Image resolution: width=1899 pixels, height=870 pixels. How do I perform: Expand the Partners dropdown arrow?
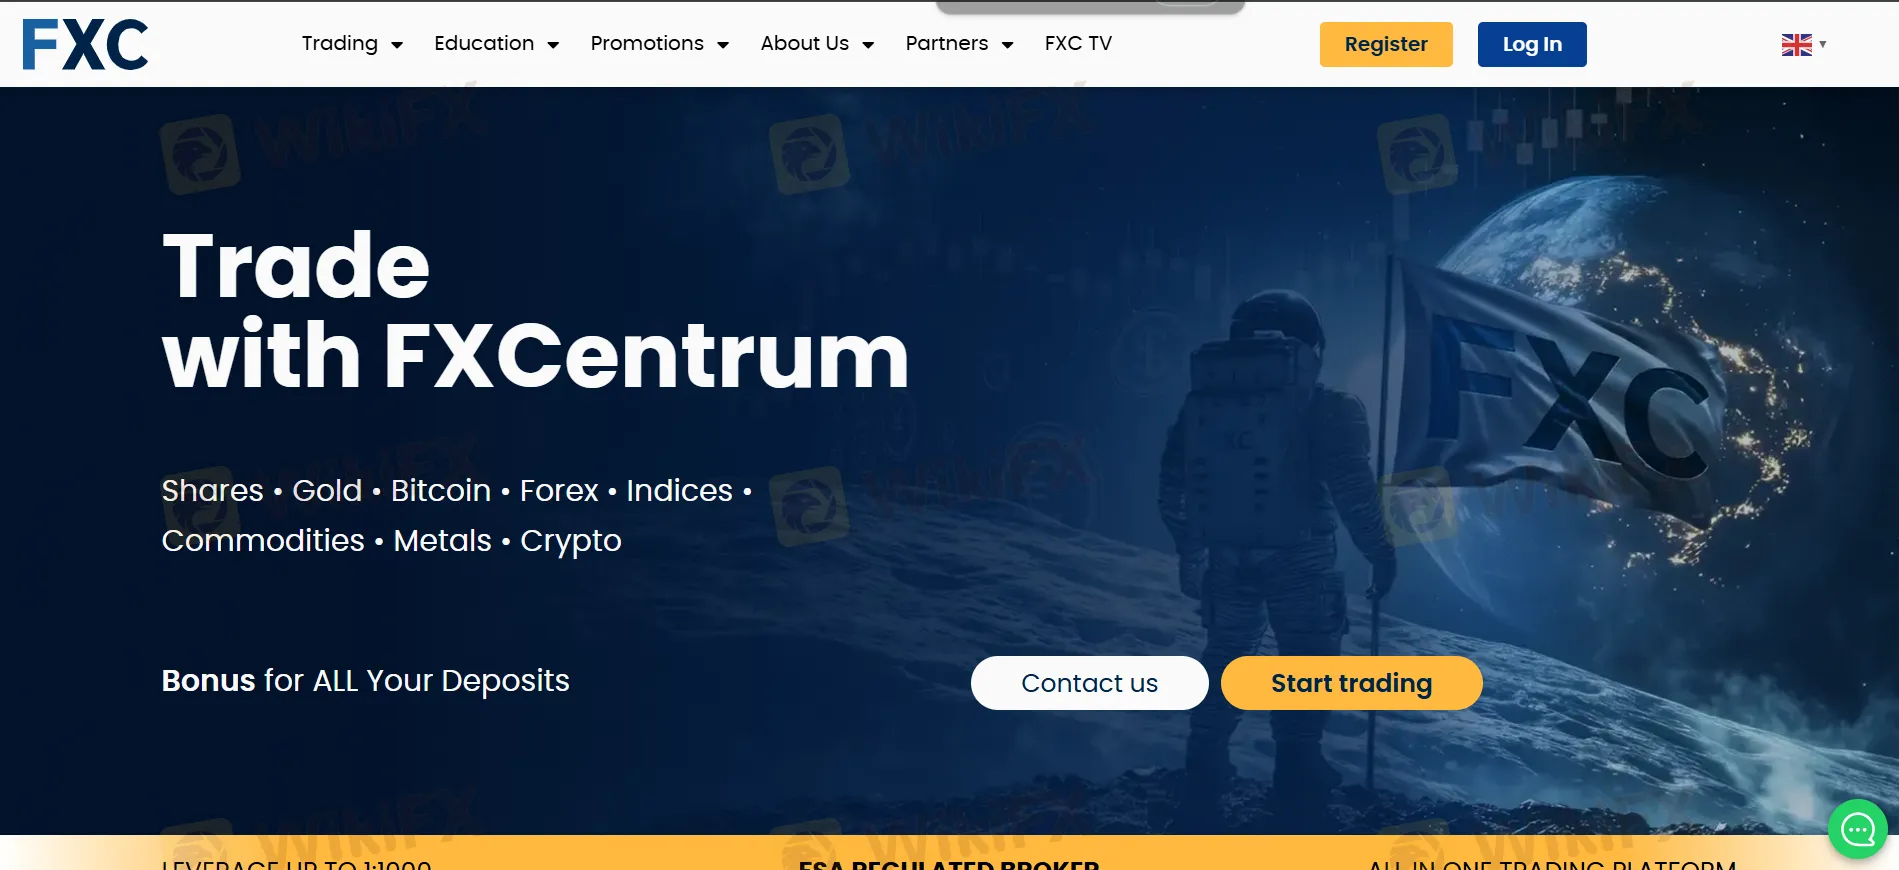[1007, 45]
